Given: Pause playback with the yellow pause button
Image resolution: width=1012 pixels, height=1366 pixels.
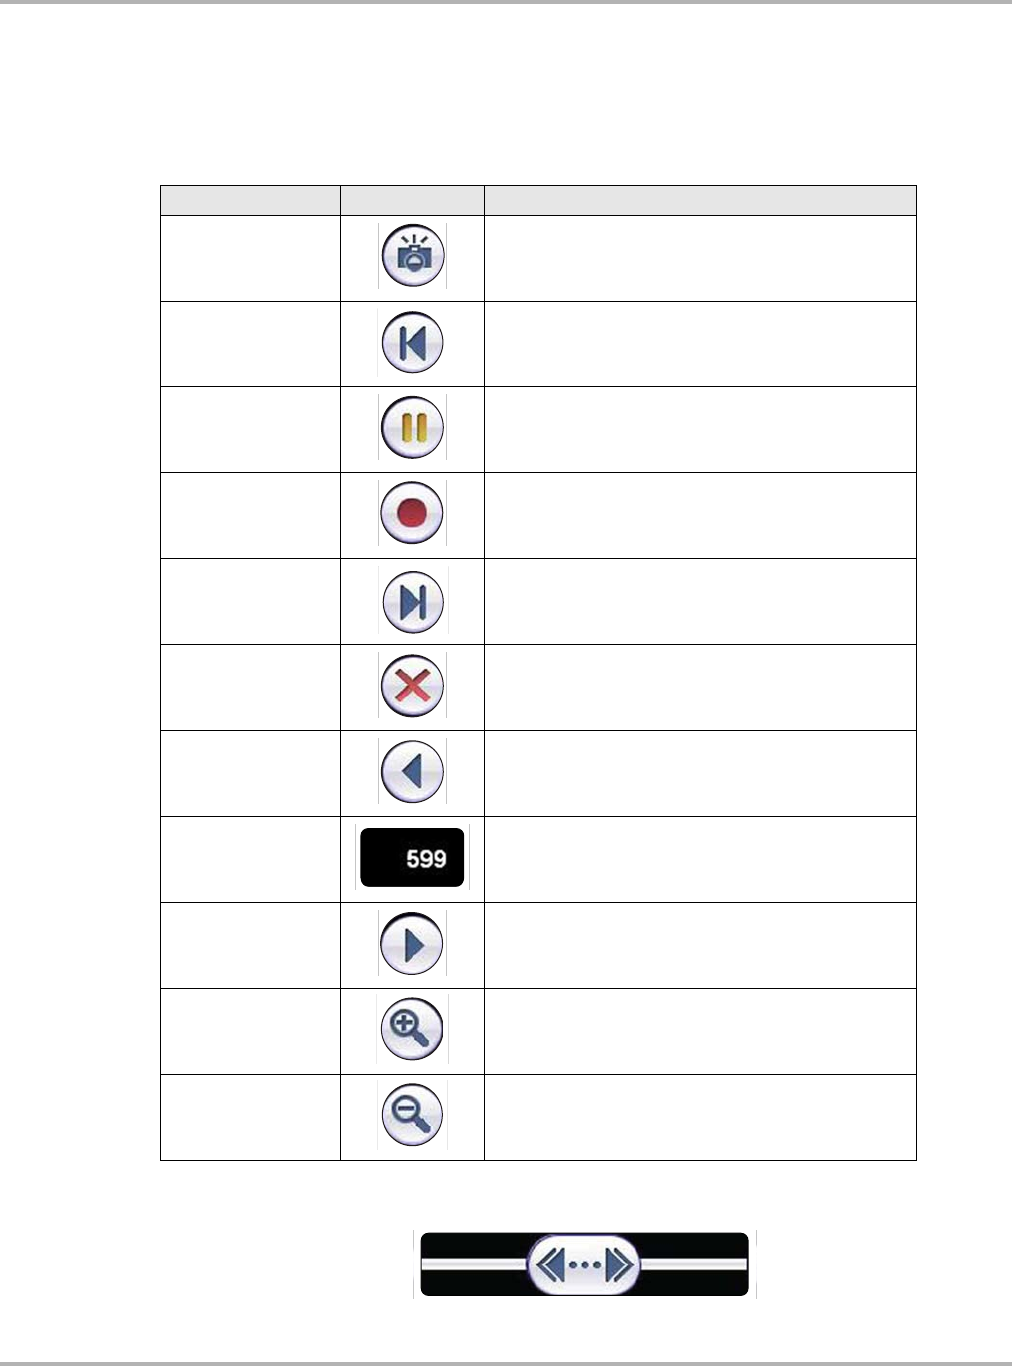Looking at the screenshot, I should pos(412,428).
